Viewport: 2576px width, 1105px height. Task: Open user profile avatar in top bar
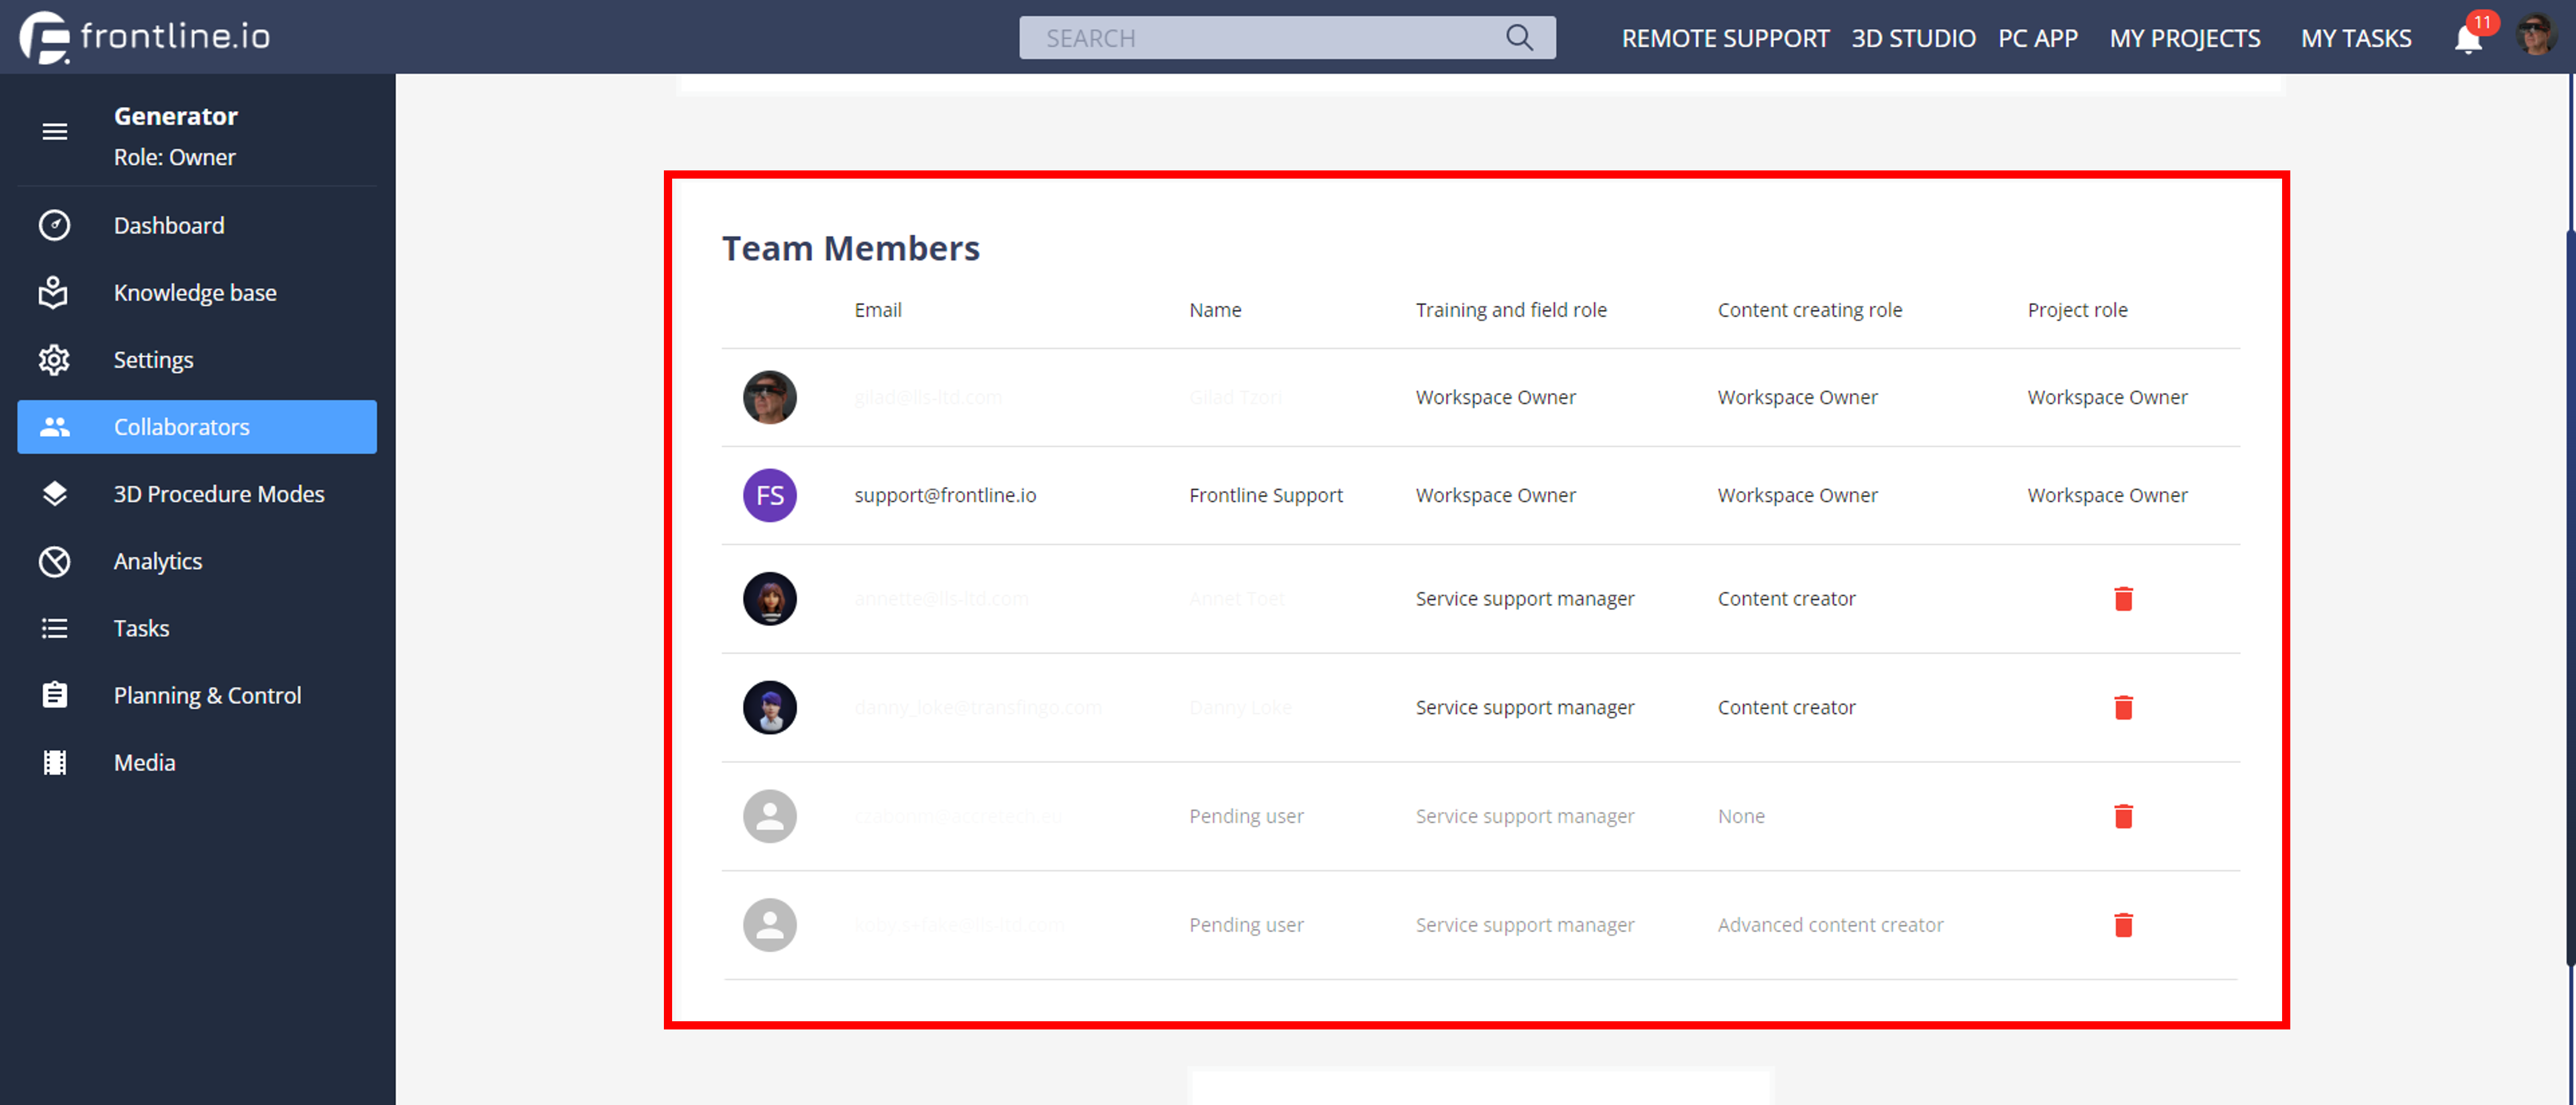[x=2535, y=37]
